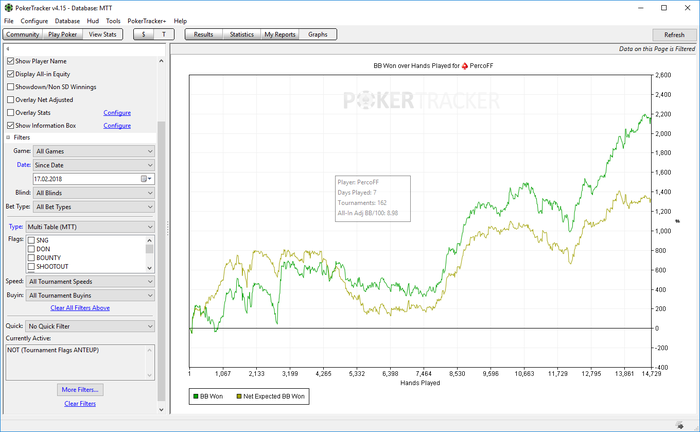
Task: Switch to the Statistics tab
Action: click(x=241, y=34)
